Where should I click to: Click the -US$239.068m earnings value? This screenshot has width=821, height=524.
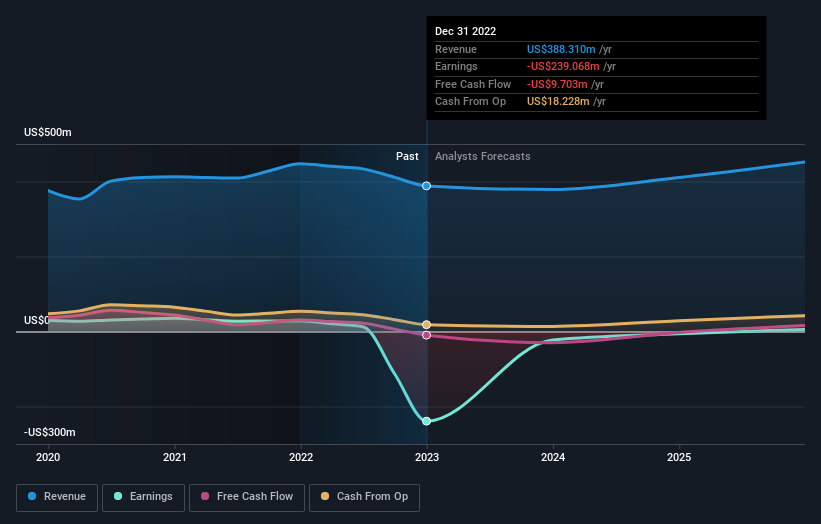point(563,66)
